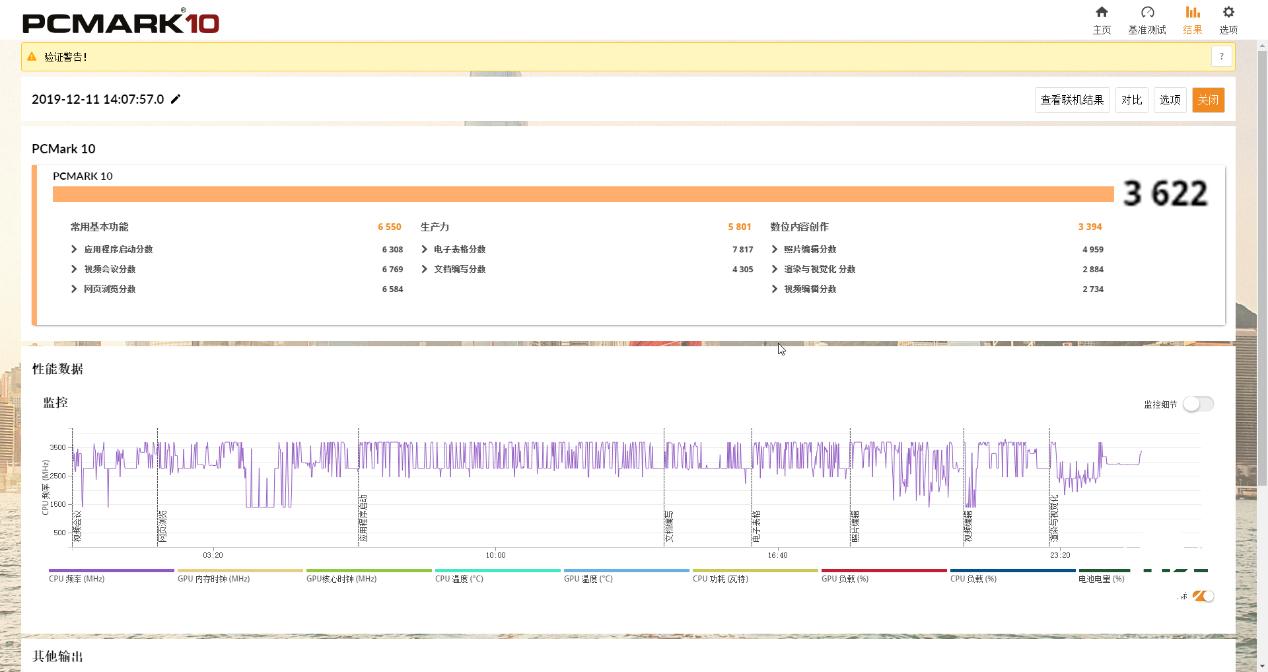This screenshot has height=672, width=1268.
Task: Click the validation warning triangle icon
Action: (x=32, y=57)
